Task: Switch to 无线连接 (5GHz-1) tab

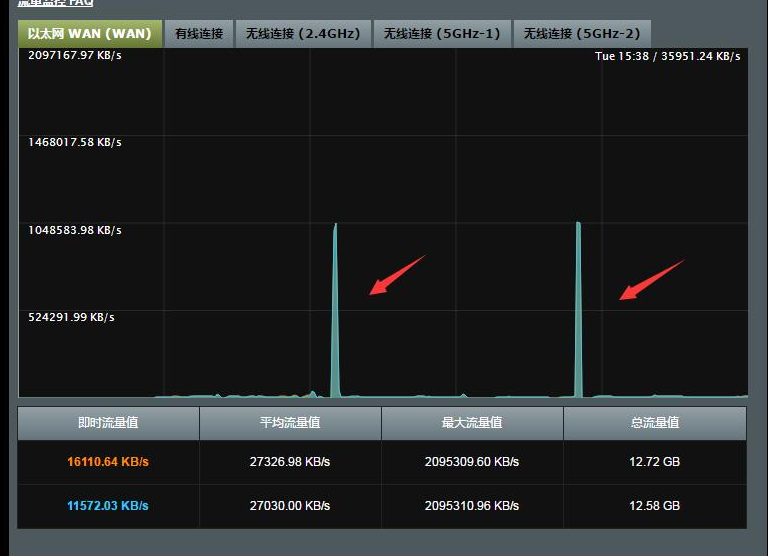Action: tap(442, 34)
